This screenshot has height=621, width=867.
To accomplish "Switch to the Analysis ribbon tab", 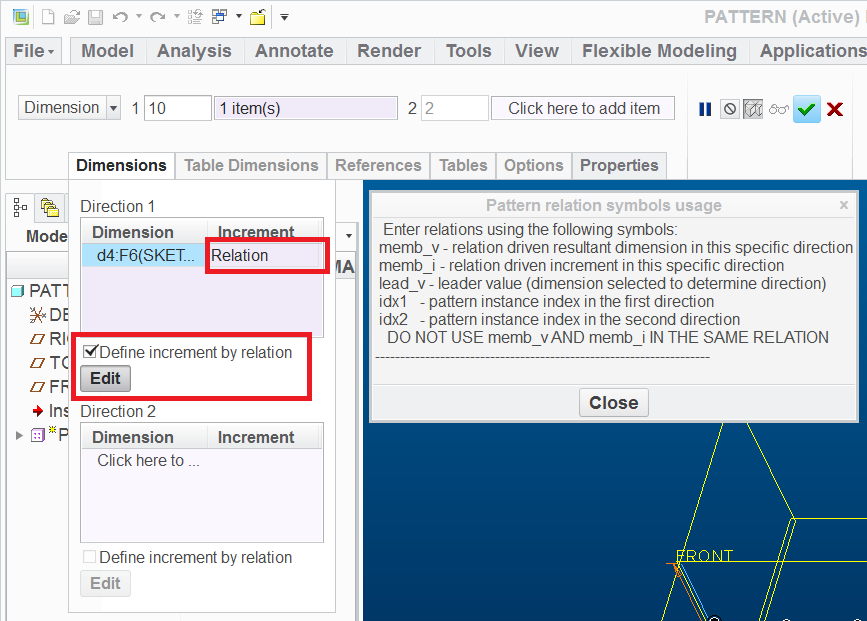I will click(x=194, y=51).
